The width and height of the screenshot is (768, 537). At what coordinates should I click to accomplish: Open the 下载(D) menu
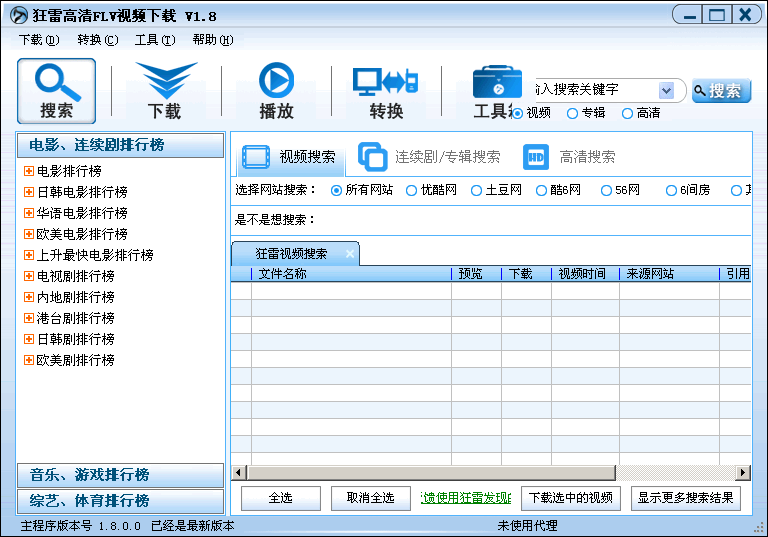39,40
